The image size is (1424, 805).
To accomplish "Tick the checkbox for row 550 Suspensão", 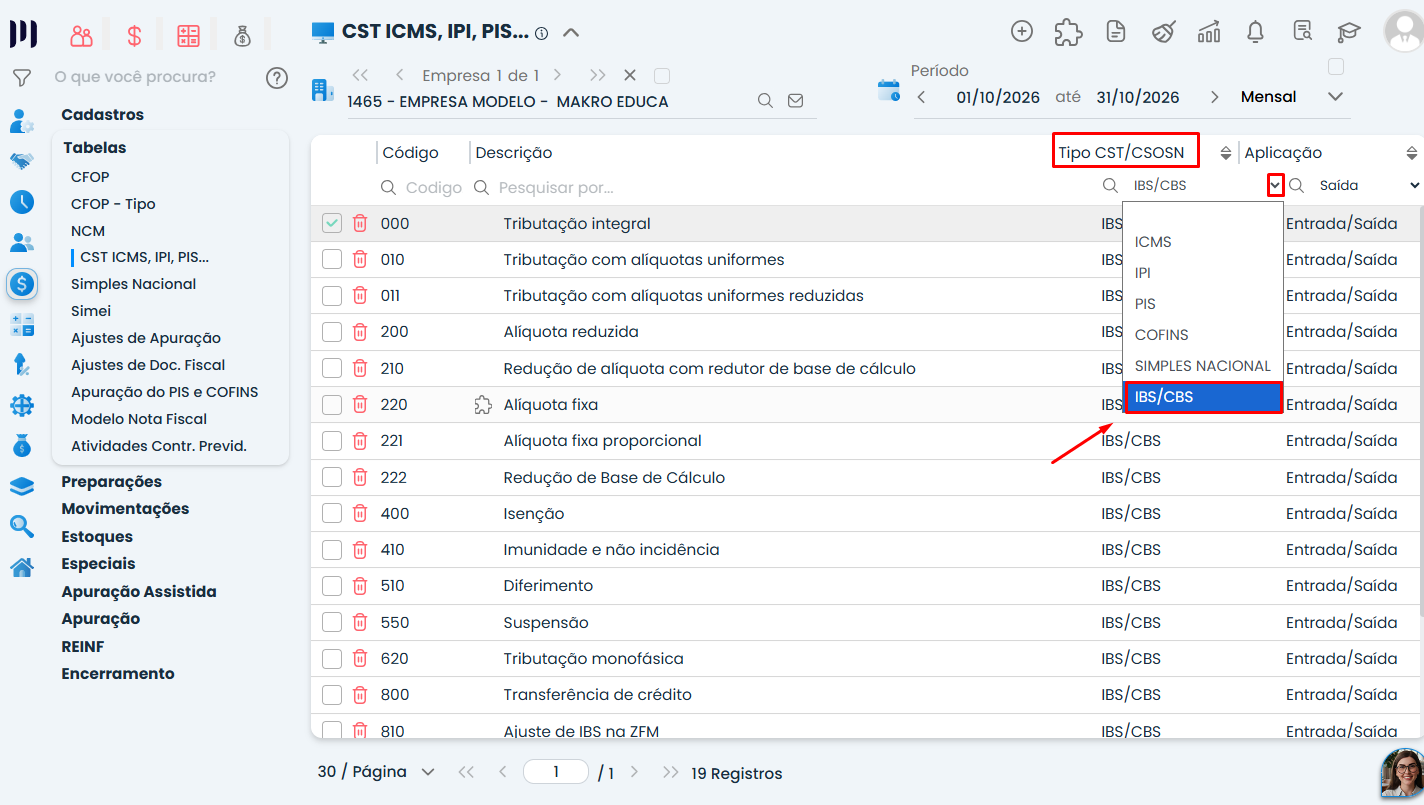I will (x=332, y=622).
